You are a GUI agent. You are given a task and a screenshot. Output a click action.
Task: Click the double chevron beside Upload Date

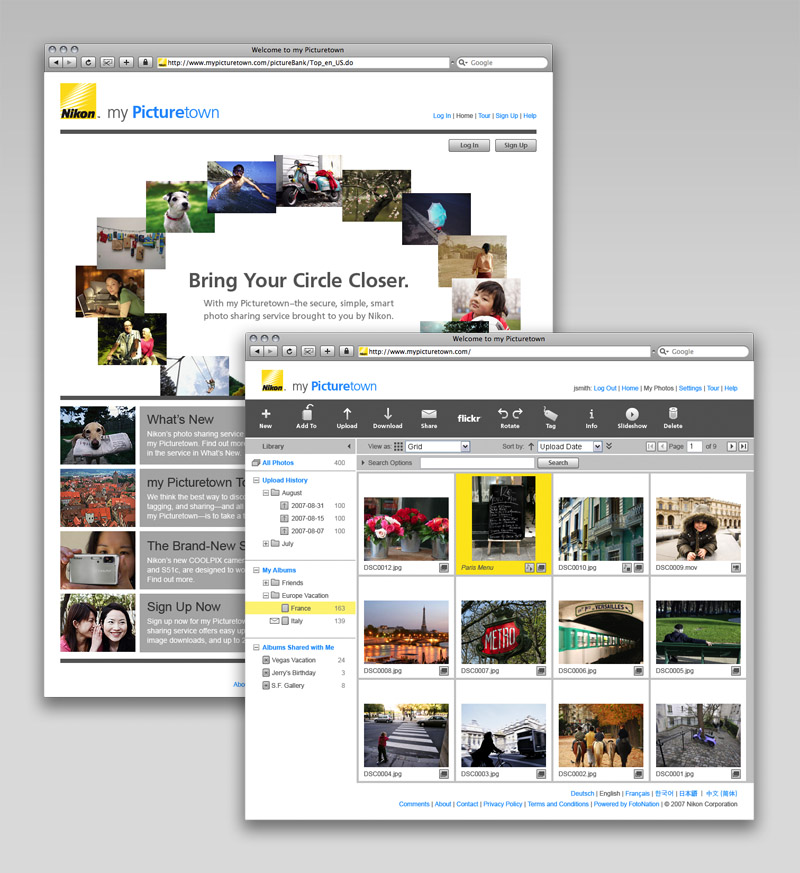(x=609, y=446)
